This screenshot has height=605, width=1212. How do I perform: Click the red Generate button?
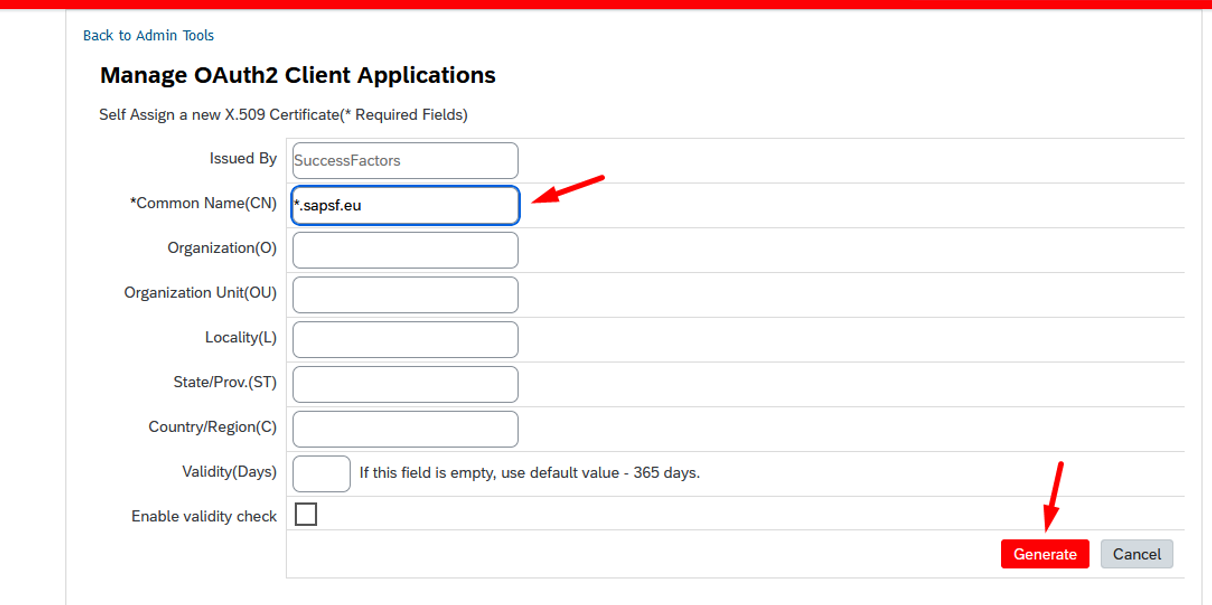click(1045, 554)
